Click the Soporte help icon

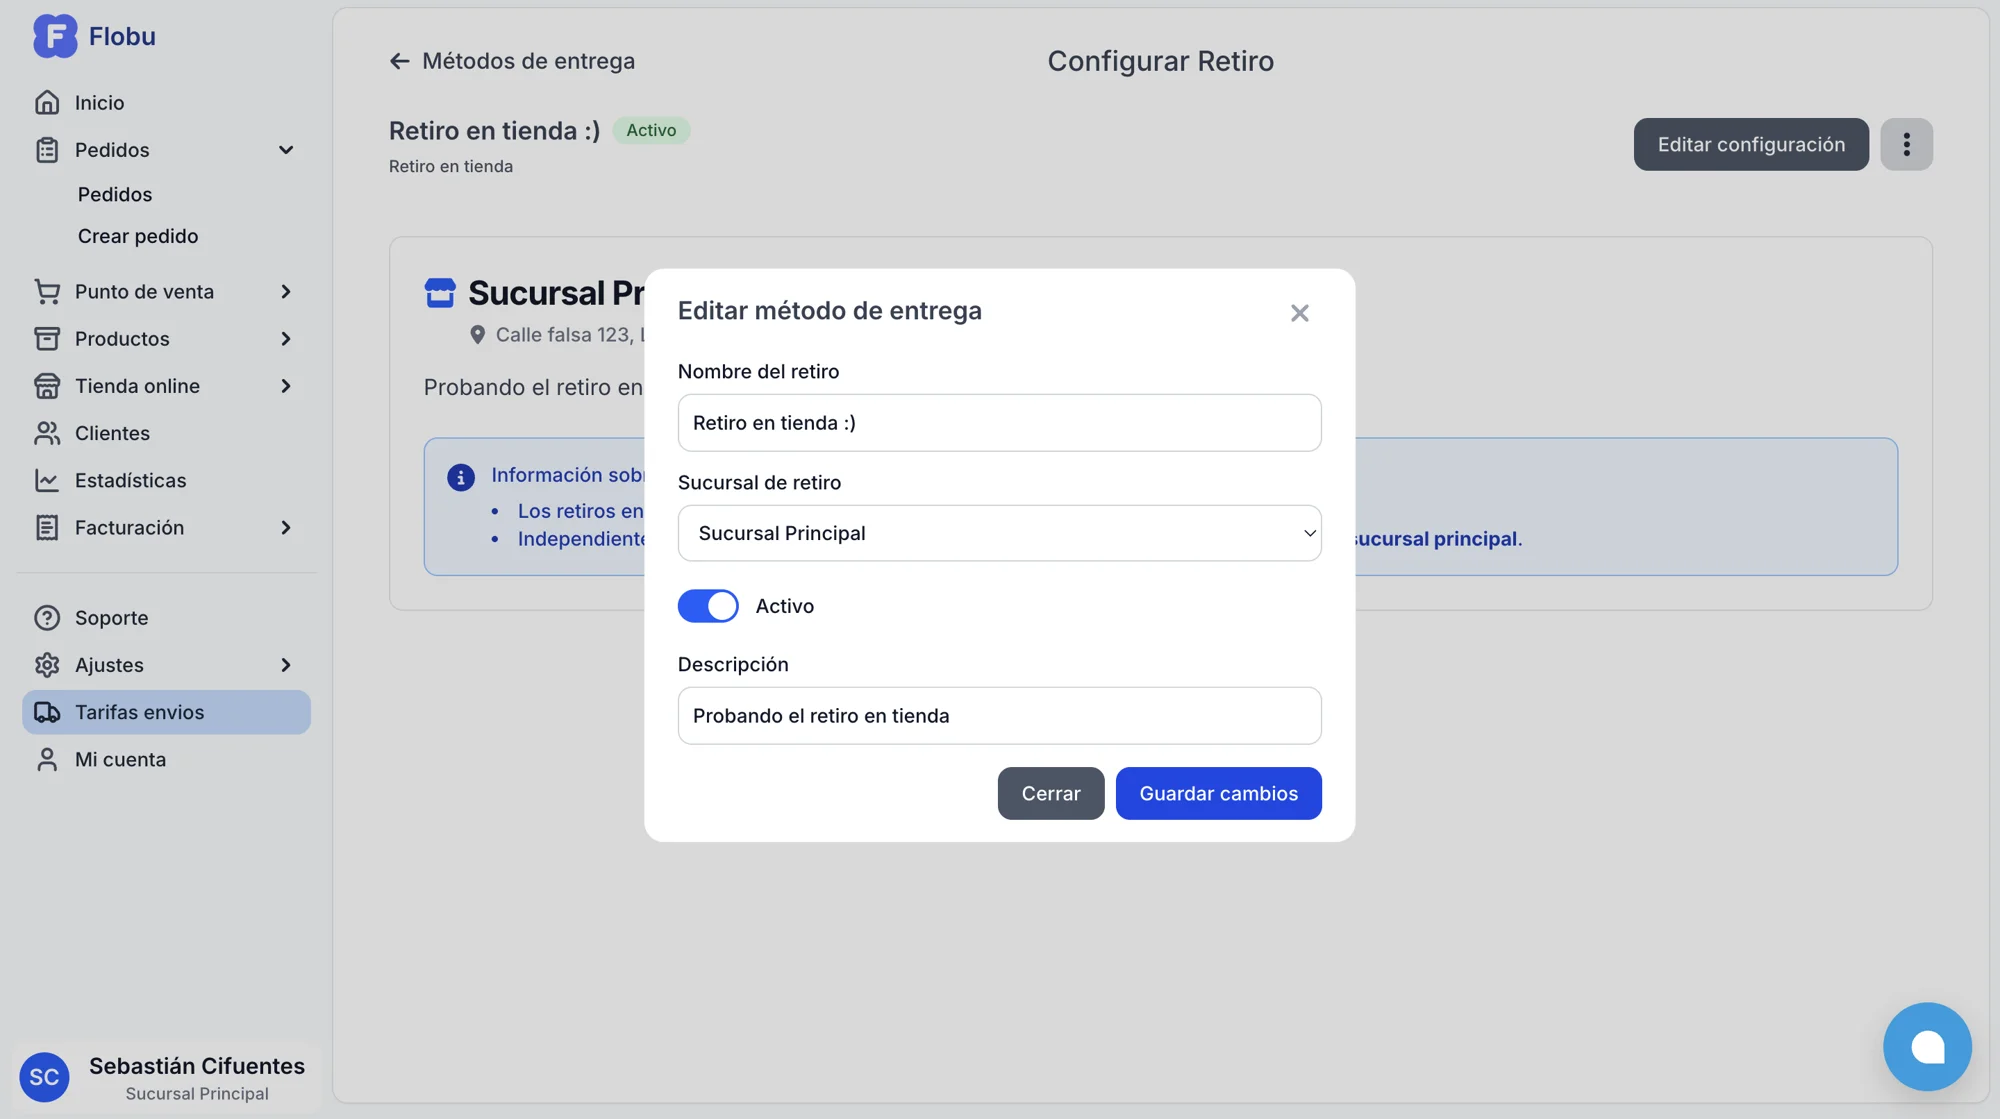tap(46, 617)
